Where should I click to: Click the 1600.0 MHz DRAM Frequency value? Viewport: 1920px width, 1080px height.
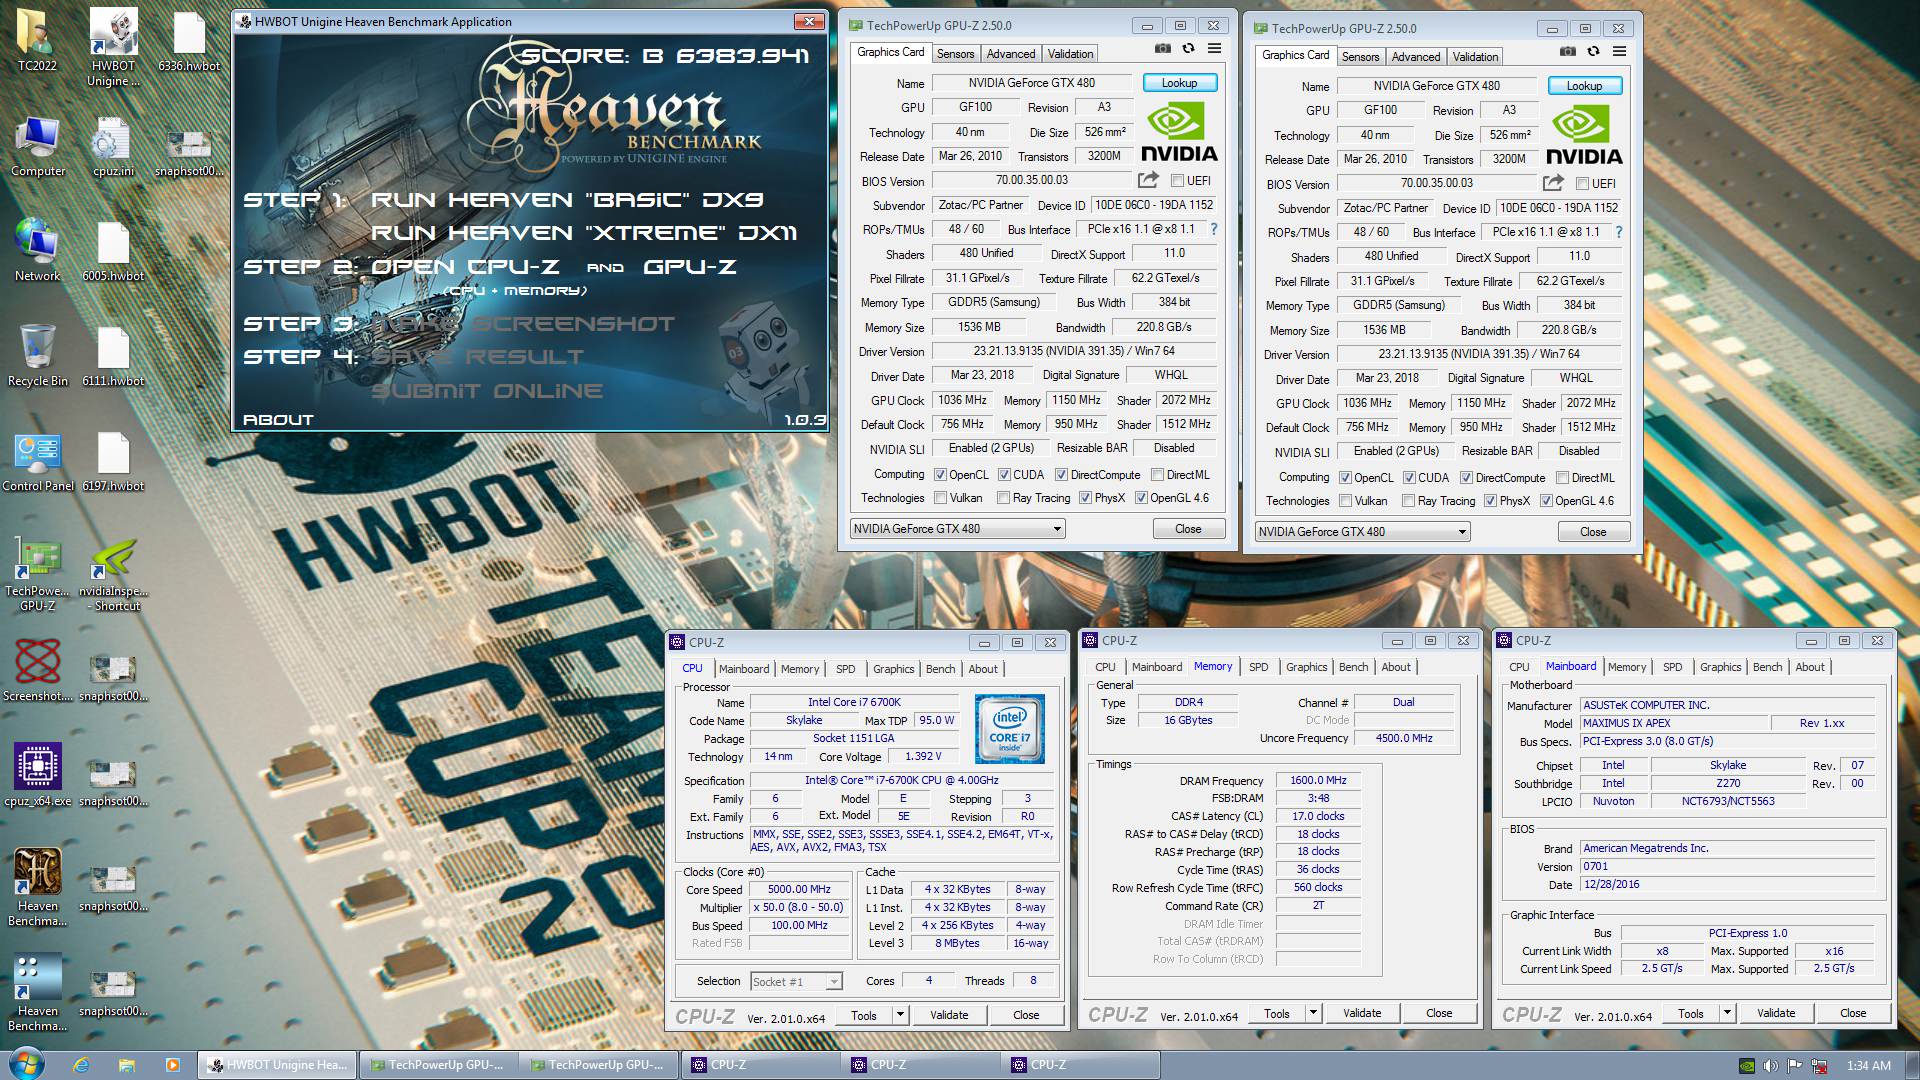coord(1318,781)
